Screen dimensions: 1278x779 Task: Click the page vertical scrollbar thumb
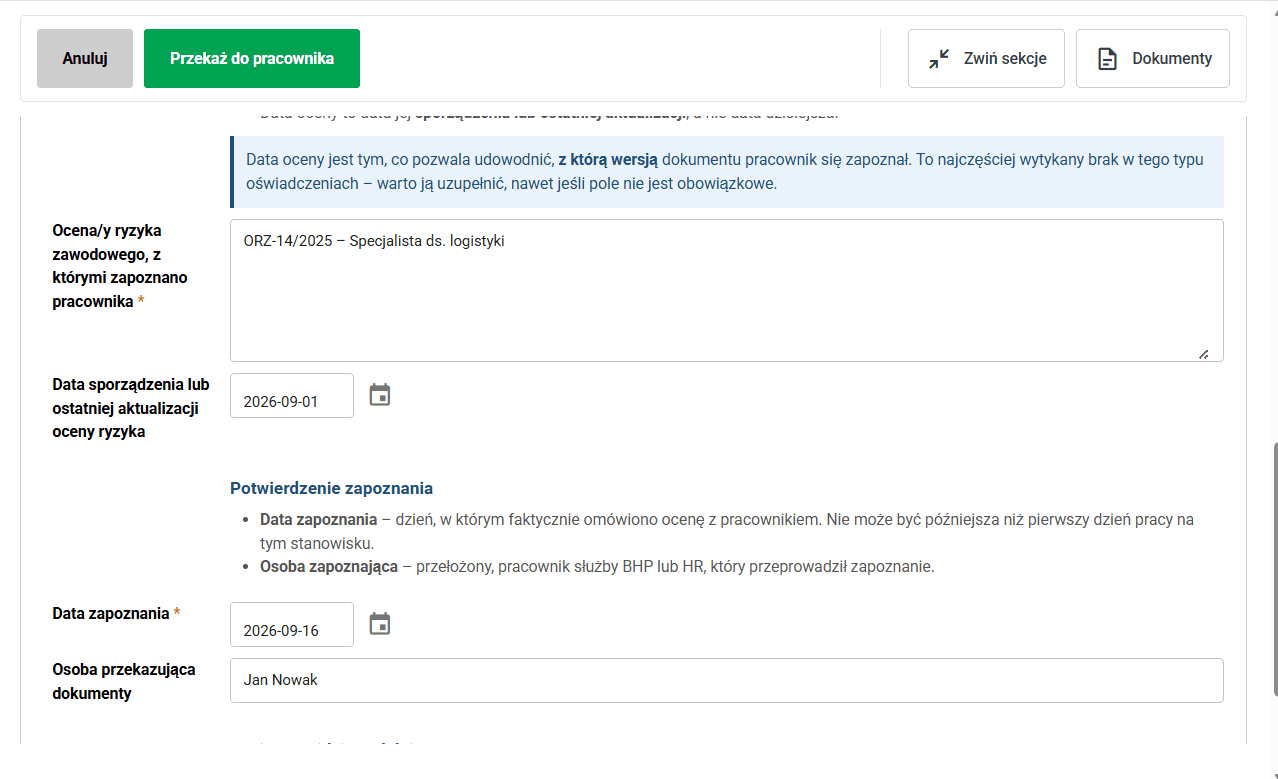[1274, 570]
